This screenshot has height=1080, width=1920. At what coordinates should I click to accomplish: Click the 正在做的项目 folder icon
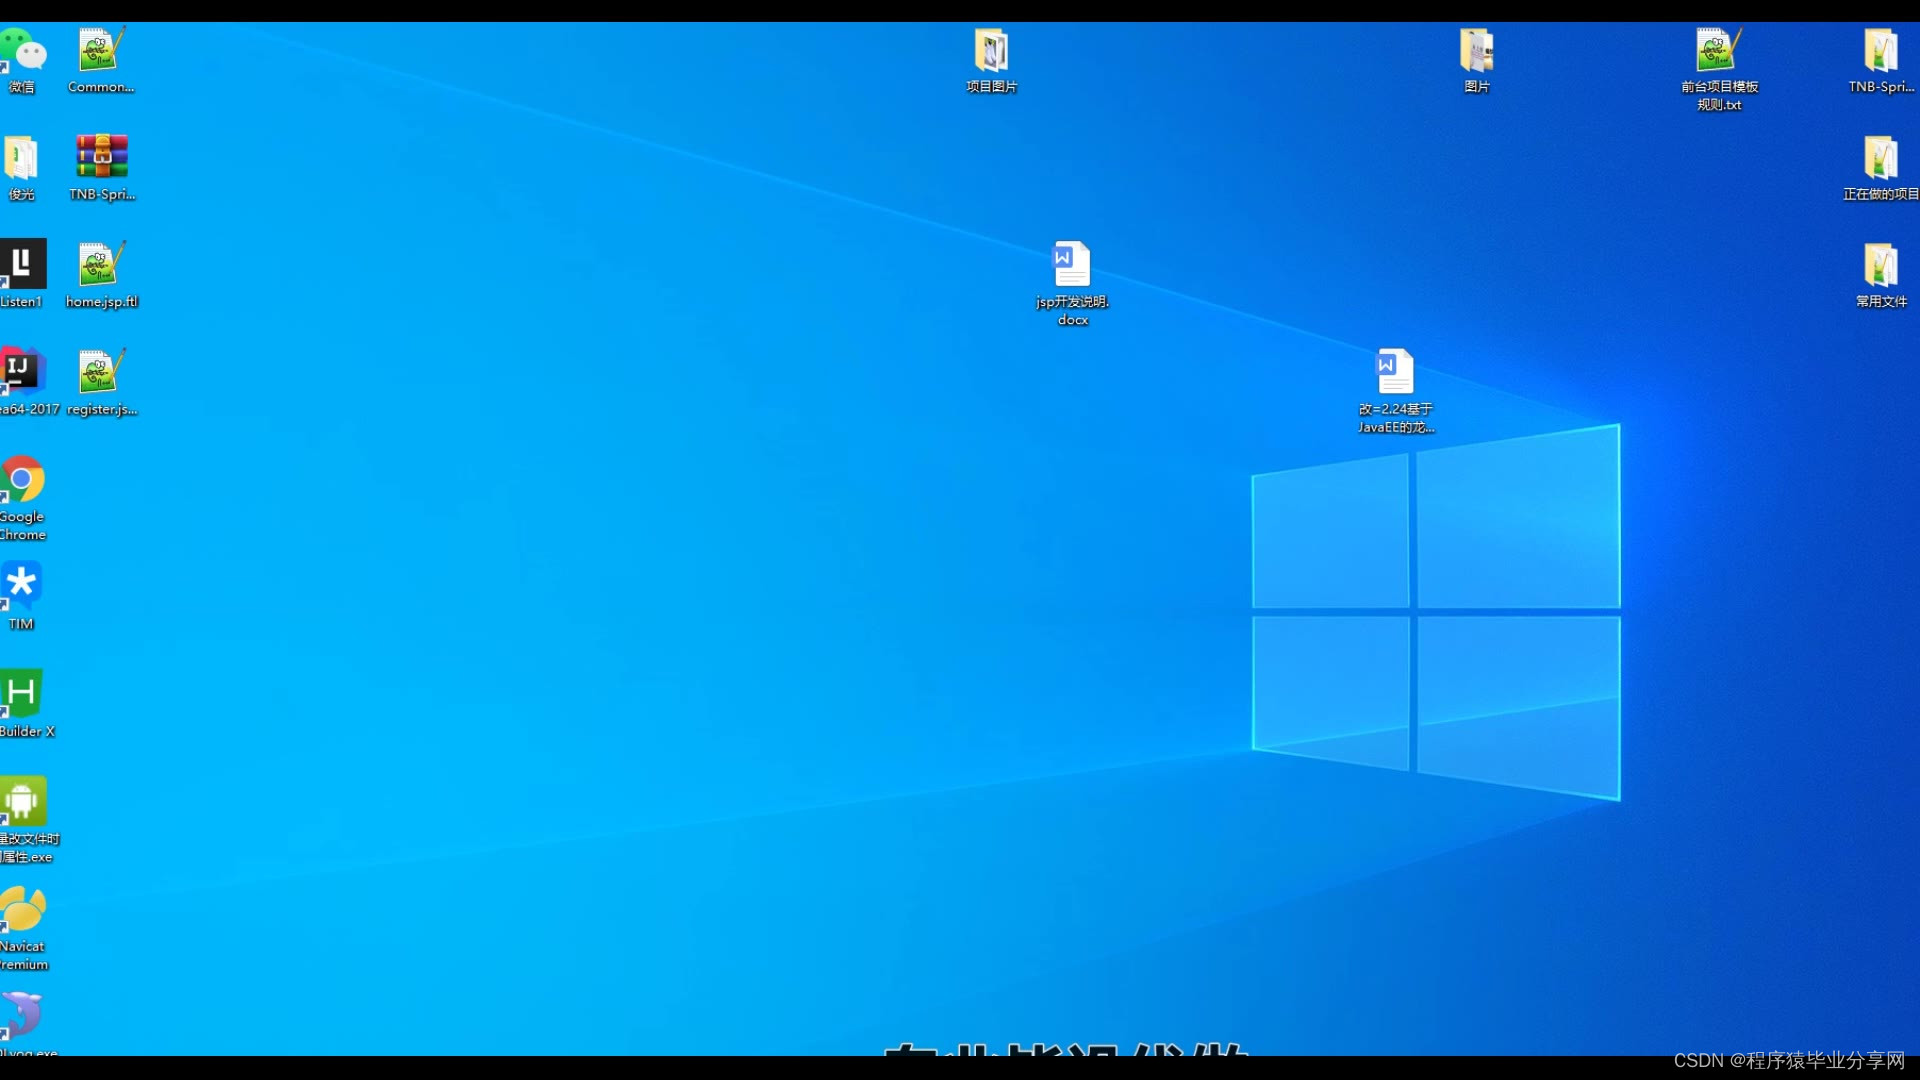1880,158
